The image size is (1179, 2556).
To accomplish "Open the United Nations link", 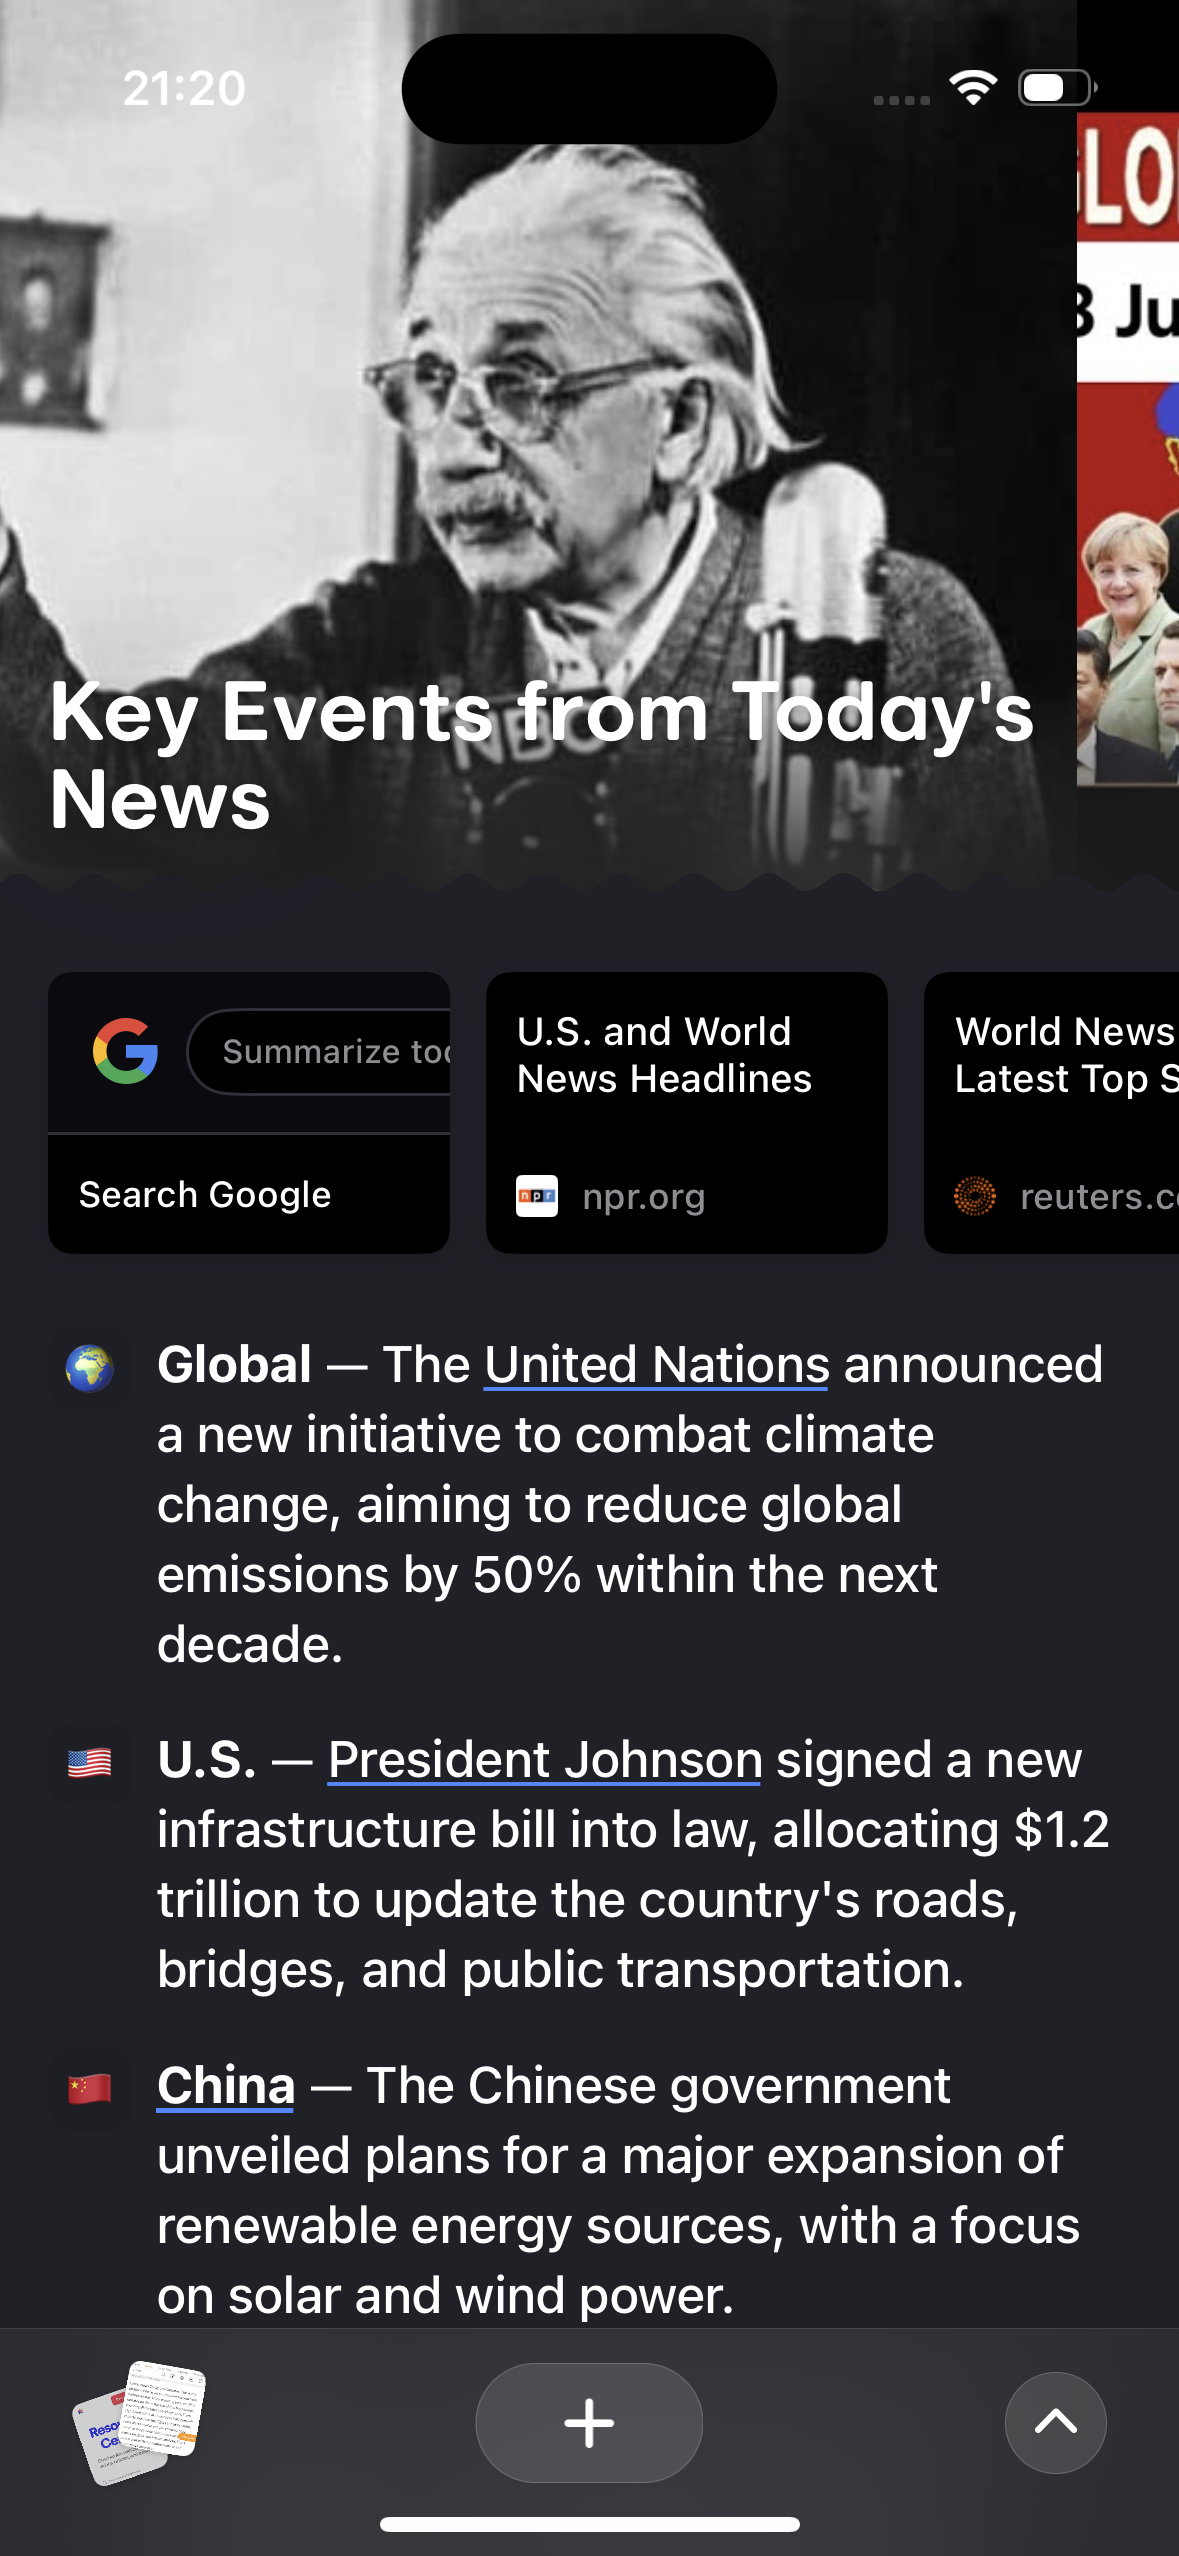I will pos(657,1365).
